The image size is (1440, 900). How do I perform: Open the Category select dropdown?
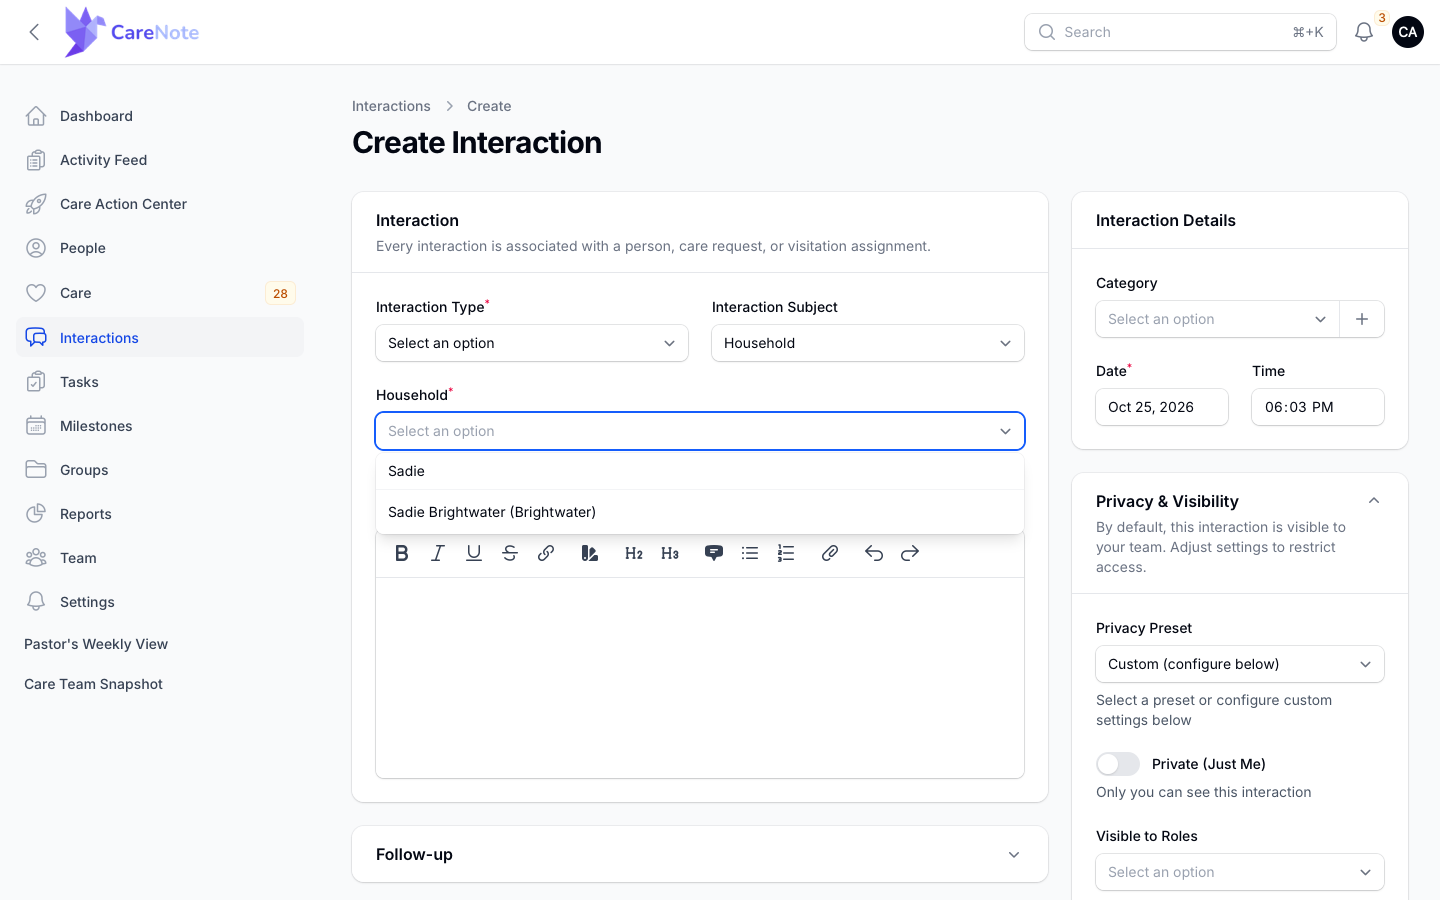pyautogui.click(x=1218, y=319)
